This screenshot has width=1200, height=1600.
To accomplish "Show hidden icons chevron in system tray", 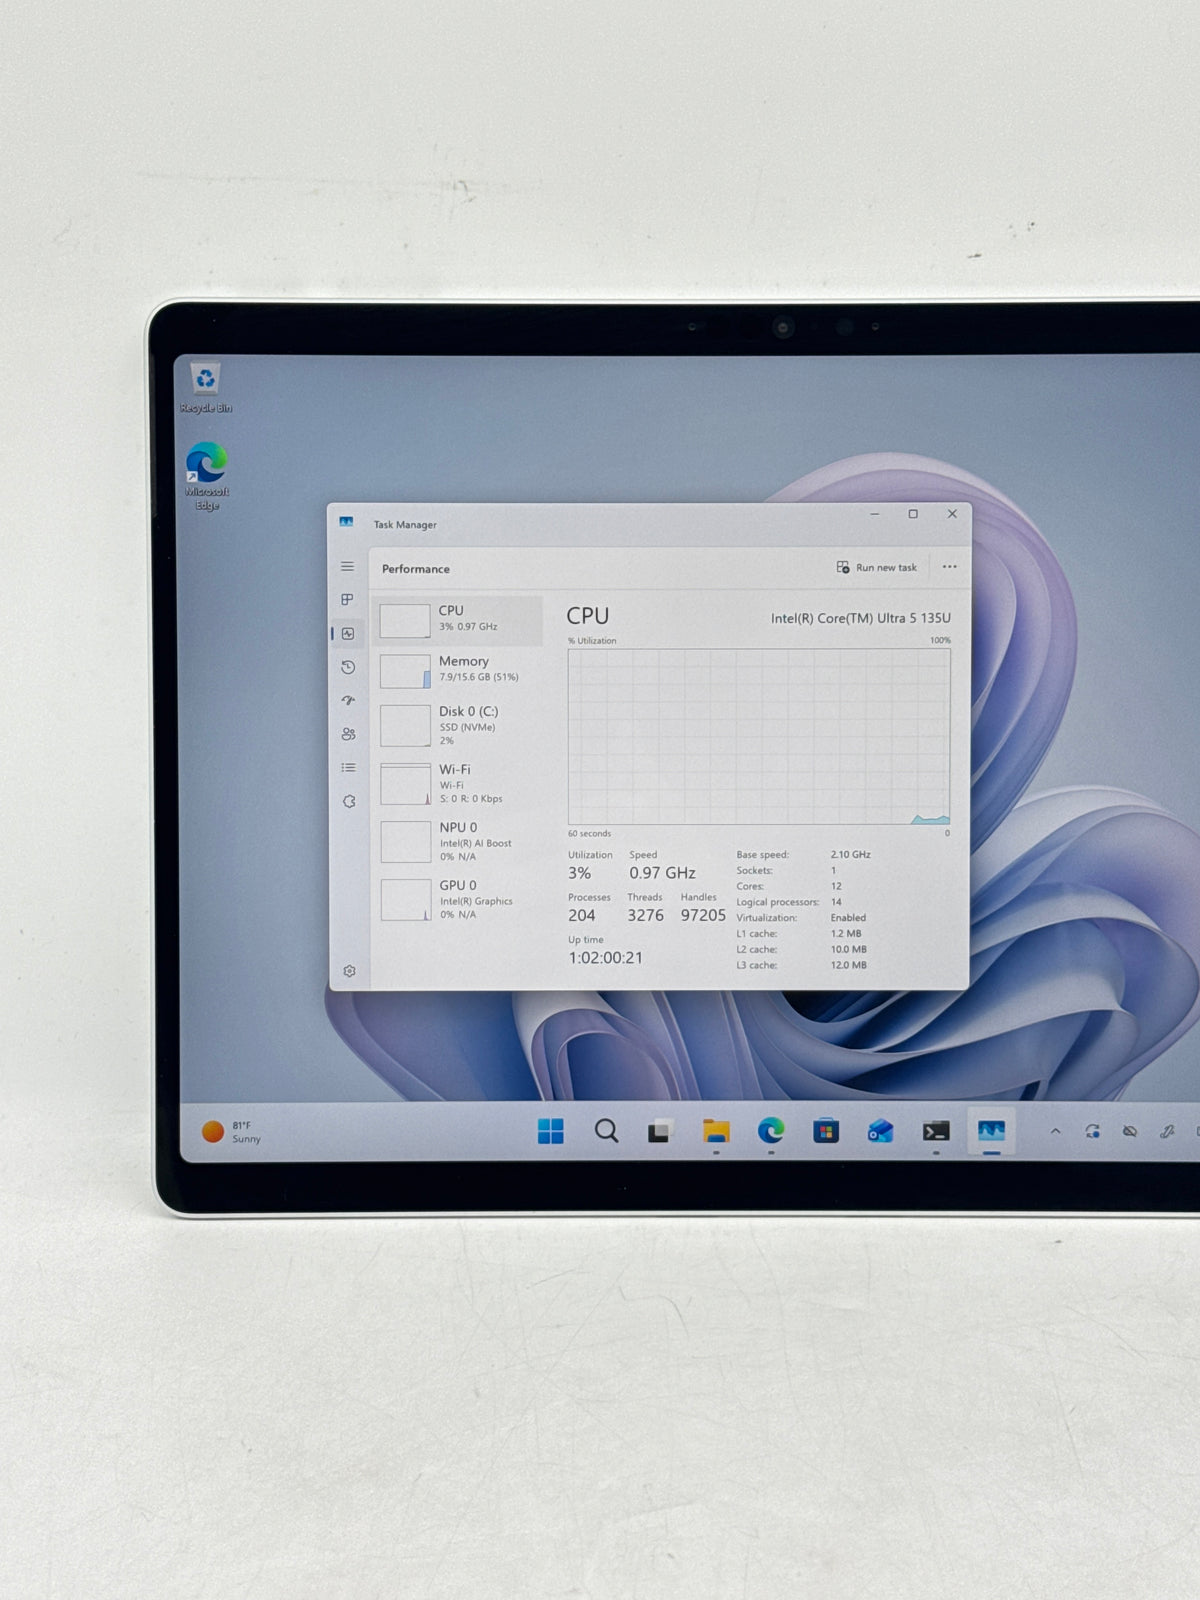I will (1055, 1131).
